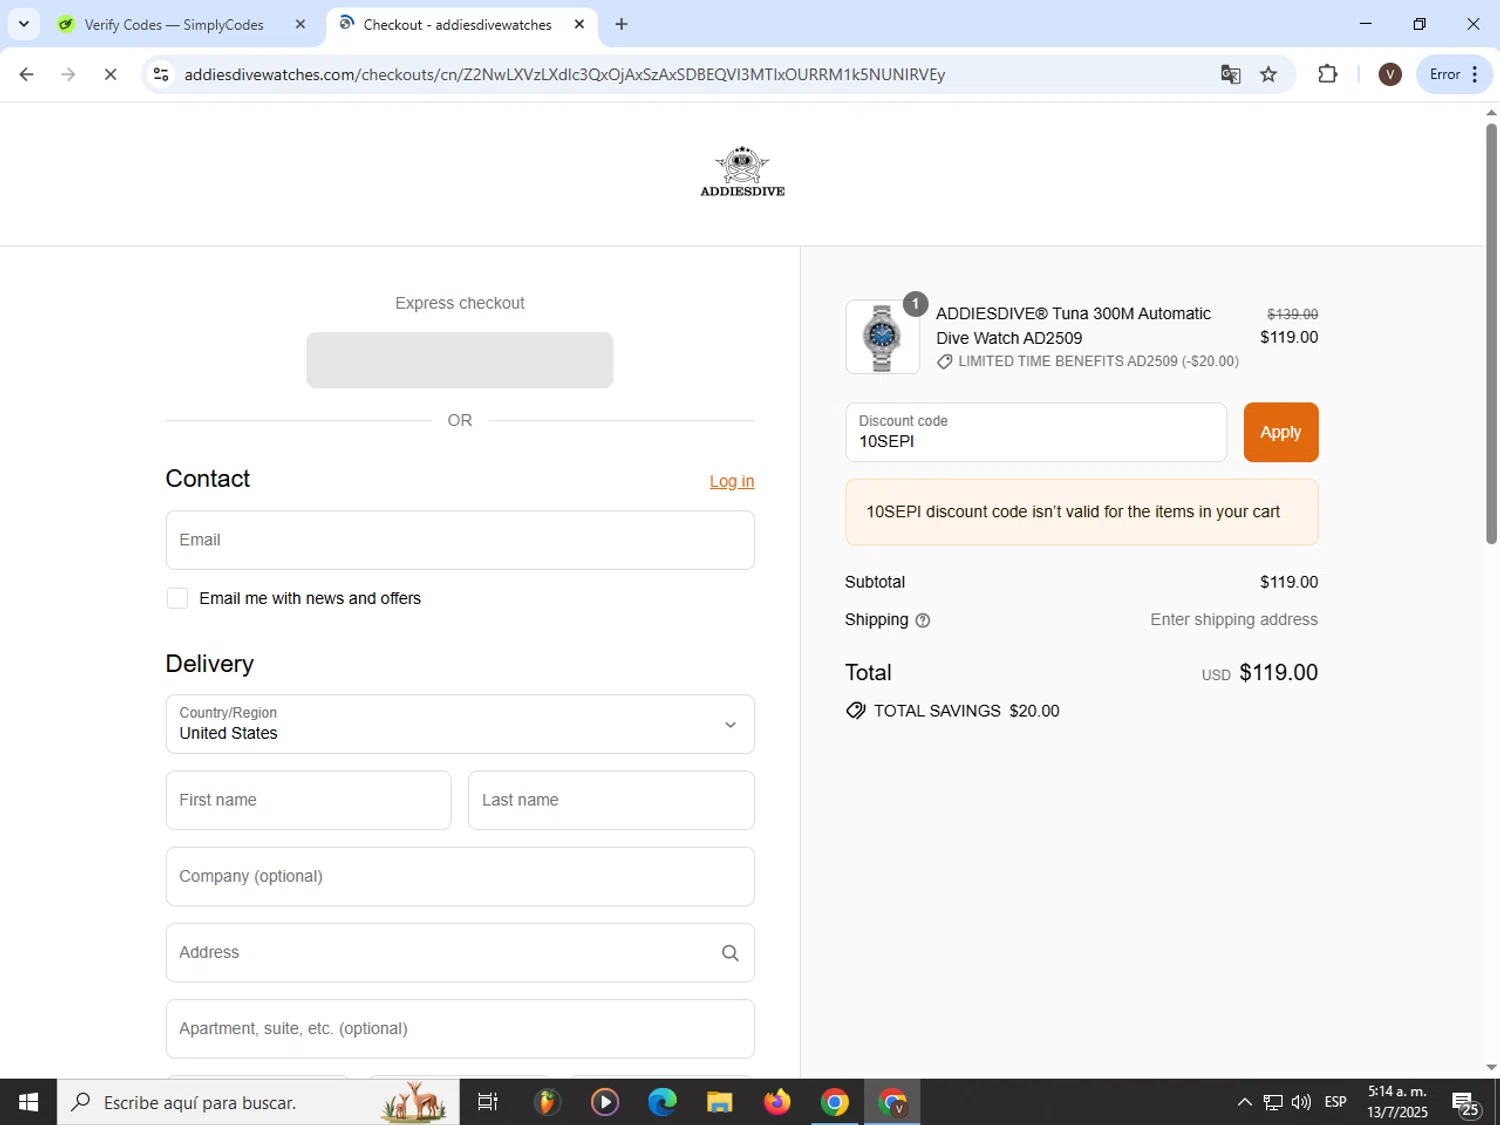This screenshot has width=1500, height=1125.
Task: Open Chrome menu via Error button
Action: (x=1454, y=74)
